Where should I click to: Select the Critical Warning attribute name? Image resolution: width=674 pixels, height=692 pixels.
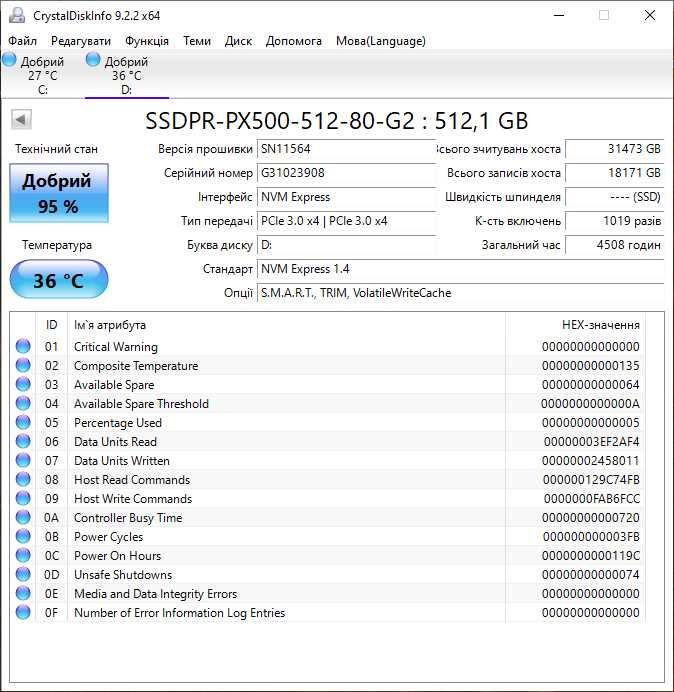pos(116,347)
